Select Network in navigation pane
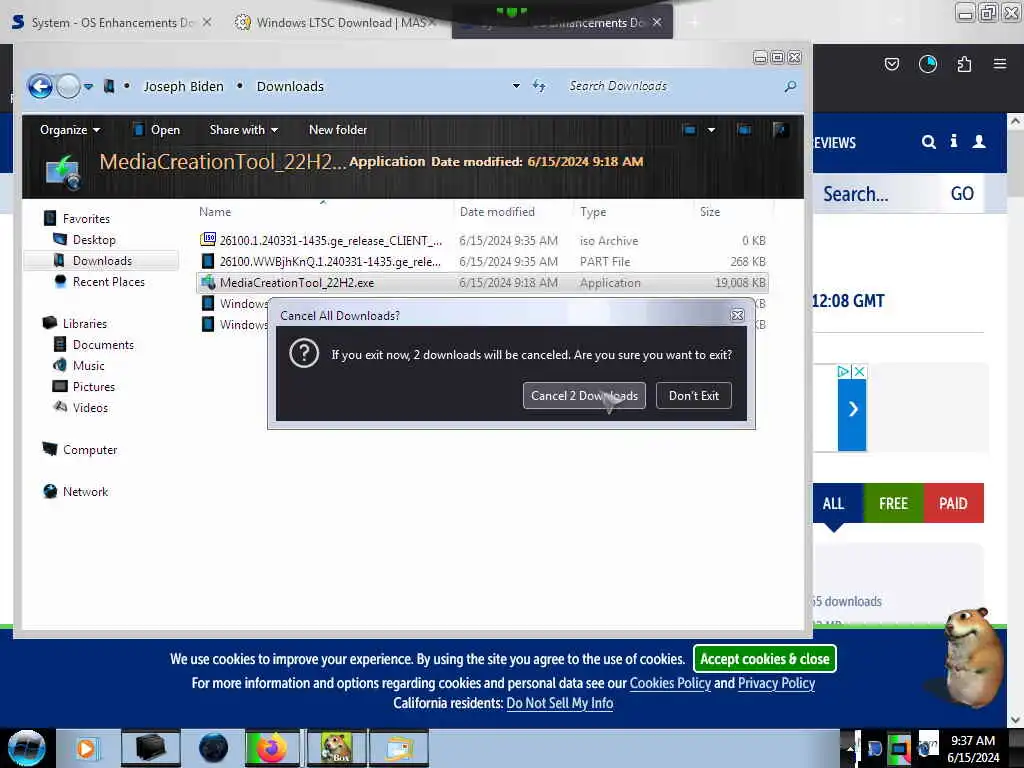 coord(86,492)
